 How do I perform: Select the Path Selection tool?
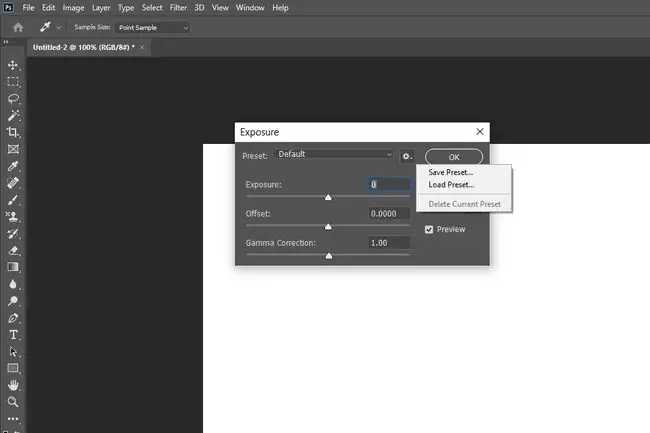tap(13, 351)
